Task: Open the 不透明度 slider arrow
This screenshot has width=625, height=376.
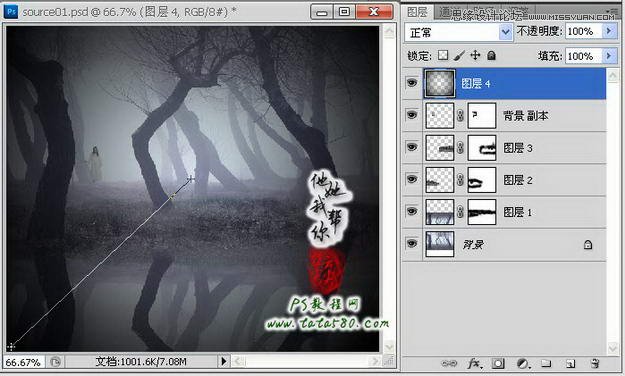Action: pos(609,31)
